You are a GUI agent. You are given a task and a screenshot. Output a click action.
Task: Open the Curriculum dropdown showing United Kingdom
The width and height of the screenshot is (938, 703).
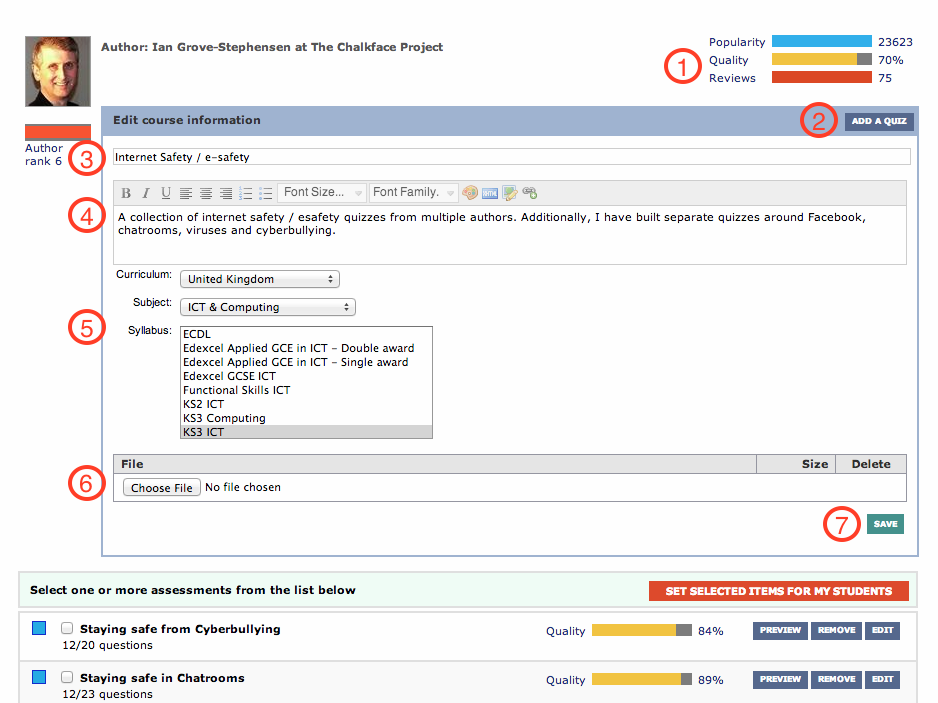(259, 279)
